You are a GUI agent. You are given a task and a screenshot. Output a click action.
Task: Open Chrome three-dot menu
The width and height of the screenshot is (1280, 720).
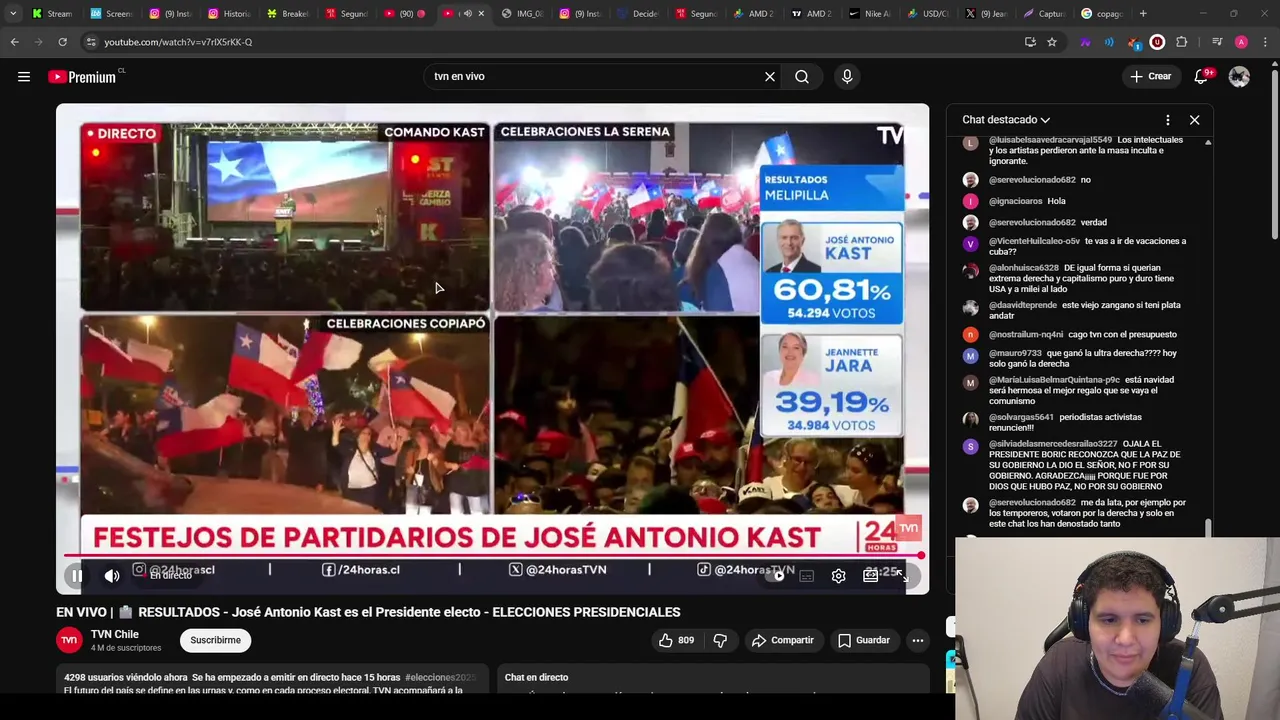[1266, 42]
